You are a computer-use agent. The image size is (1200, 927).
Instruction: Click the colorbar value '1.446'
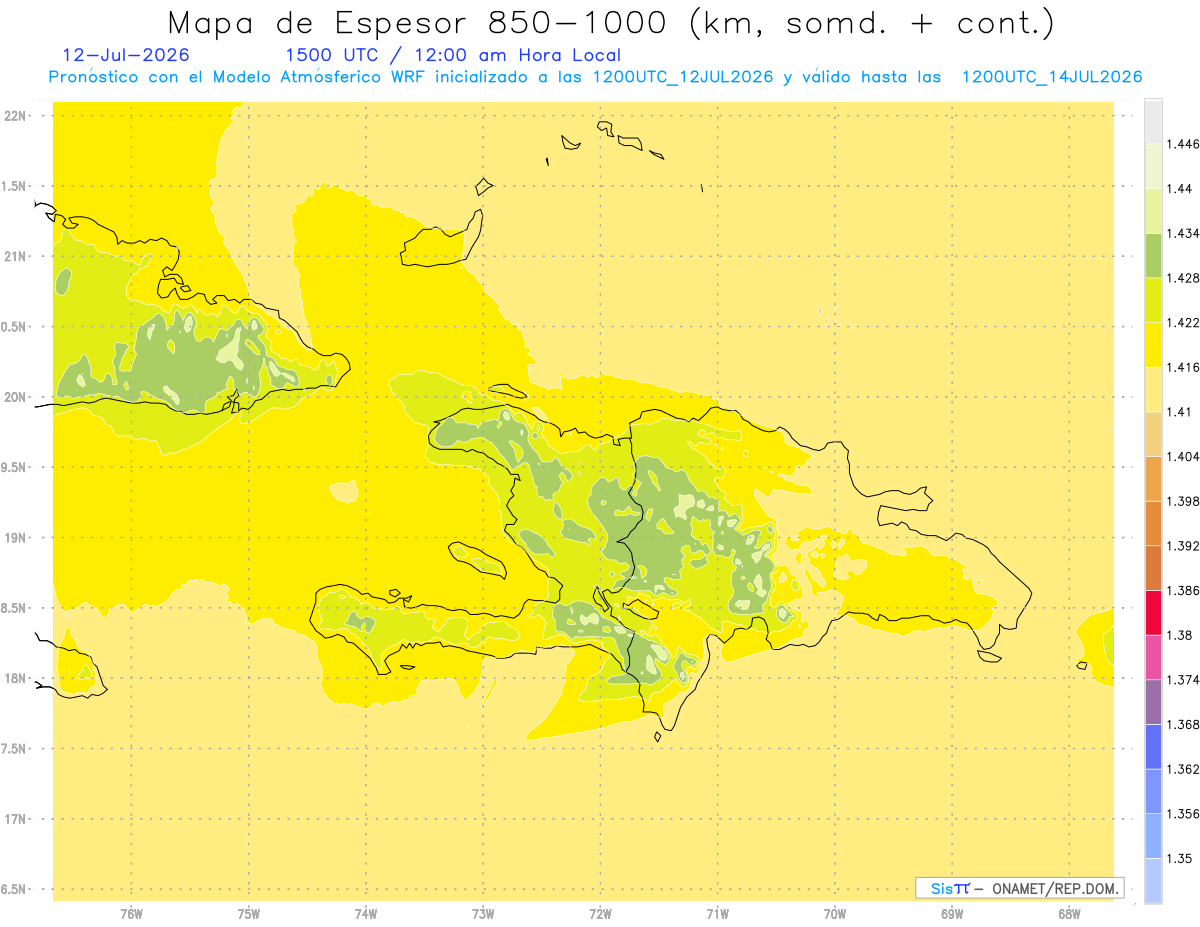[x=1183, y=144]
